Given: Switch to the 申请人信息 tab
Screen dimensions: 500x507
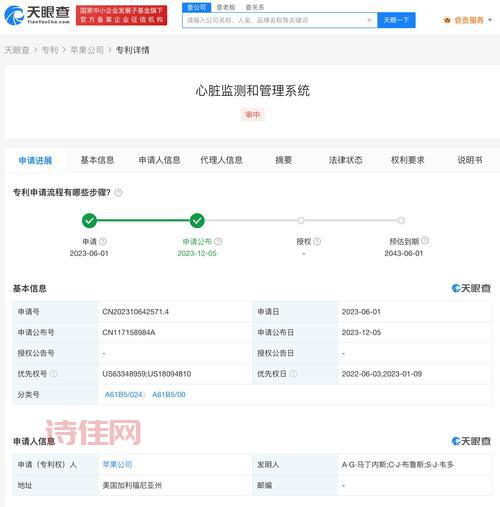Looking at the screenshot, I should click(x=159, y=160).
